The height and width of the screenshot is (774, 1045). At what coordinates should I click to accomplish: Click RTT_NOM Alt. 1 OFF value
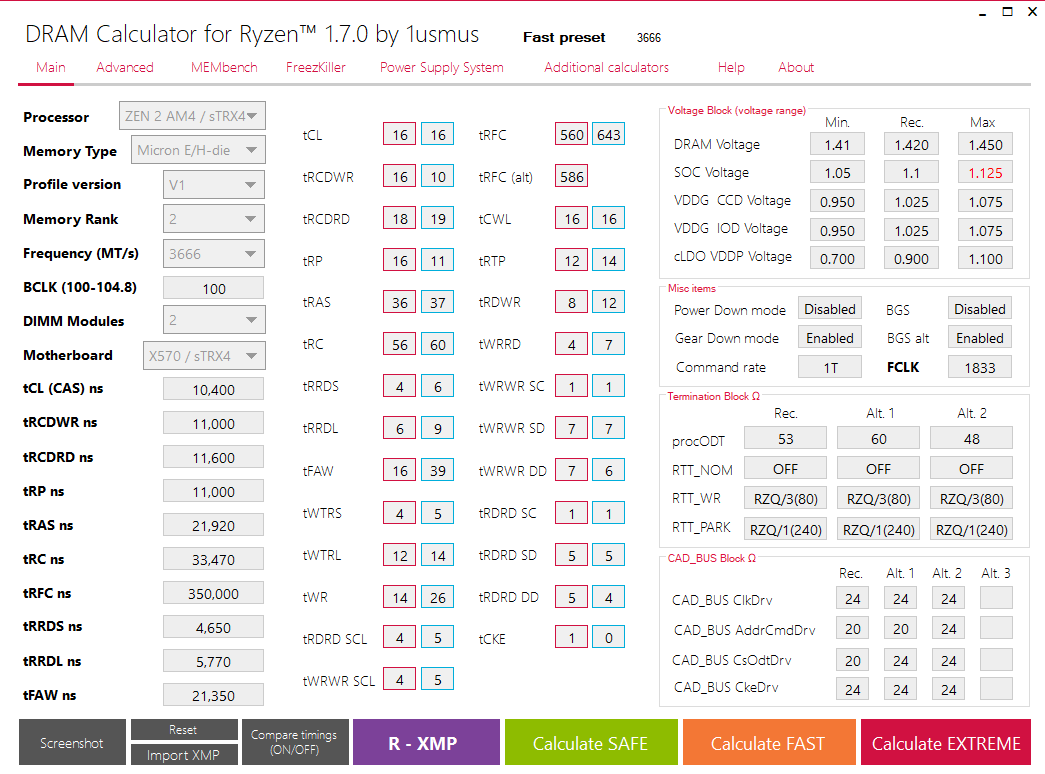[x=878, y=469]
